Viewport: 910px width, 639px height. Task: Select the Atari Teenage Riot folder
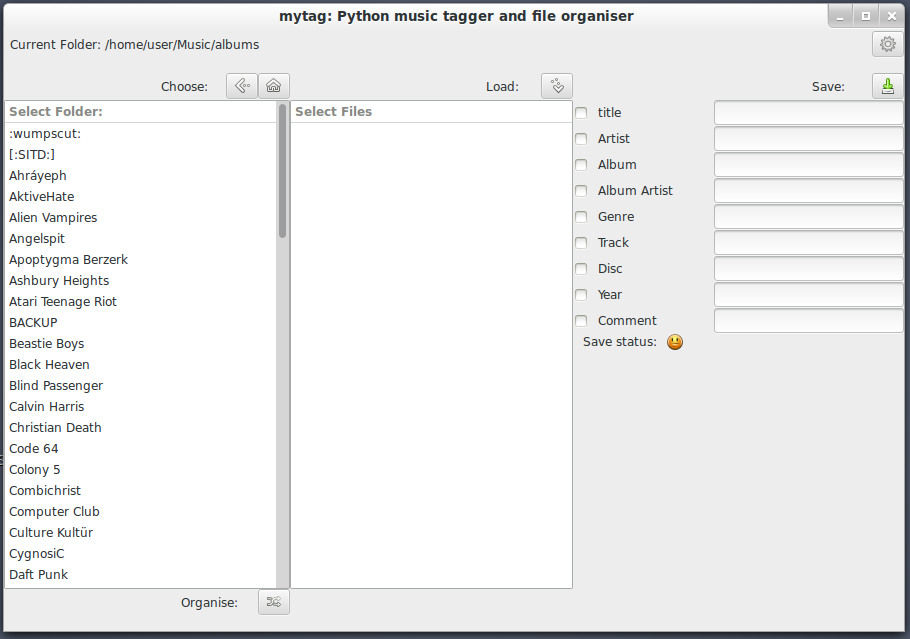tap(140, 302)
